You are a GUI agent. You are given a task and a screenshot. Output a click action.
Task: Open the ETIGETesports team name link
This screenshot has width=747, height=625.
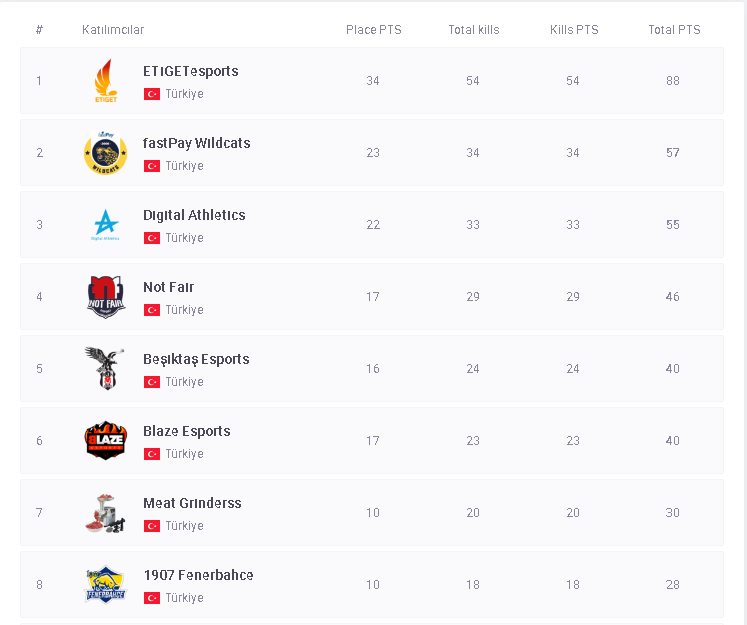click(x=190, y=72)
